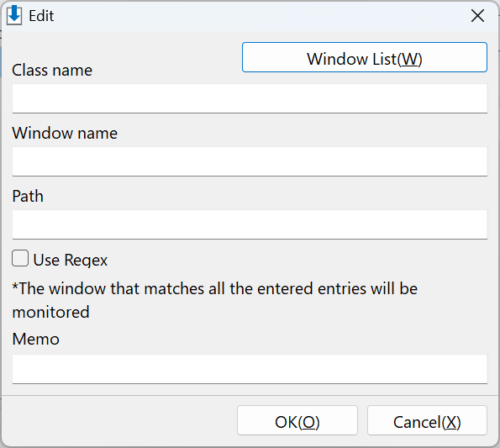
Task: Click inside the Memo text field
Action: [250, 369]
